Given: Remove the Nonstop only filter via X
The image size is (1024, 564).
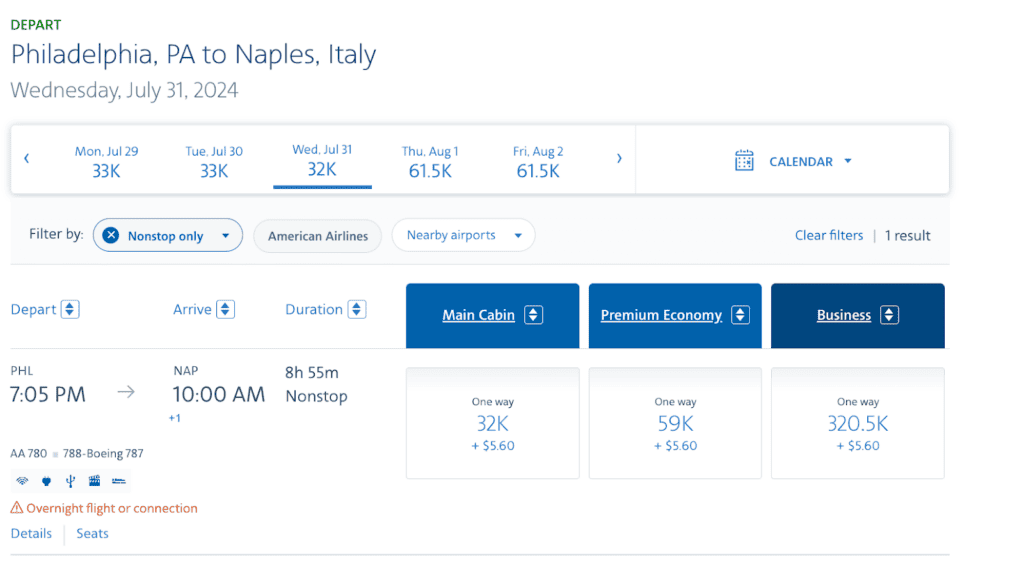Looking at the screenshot, I should pos(111,236).
